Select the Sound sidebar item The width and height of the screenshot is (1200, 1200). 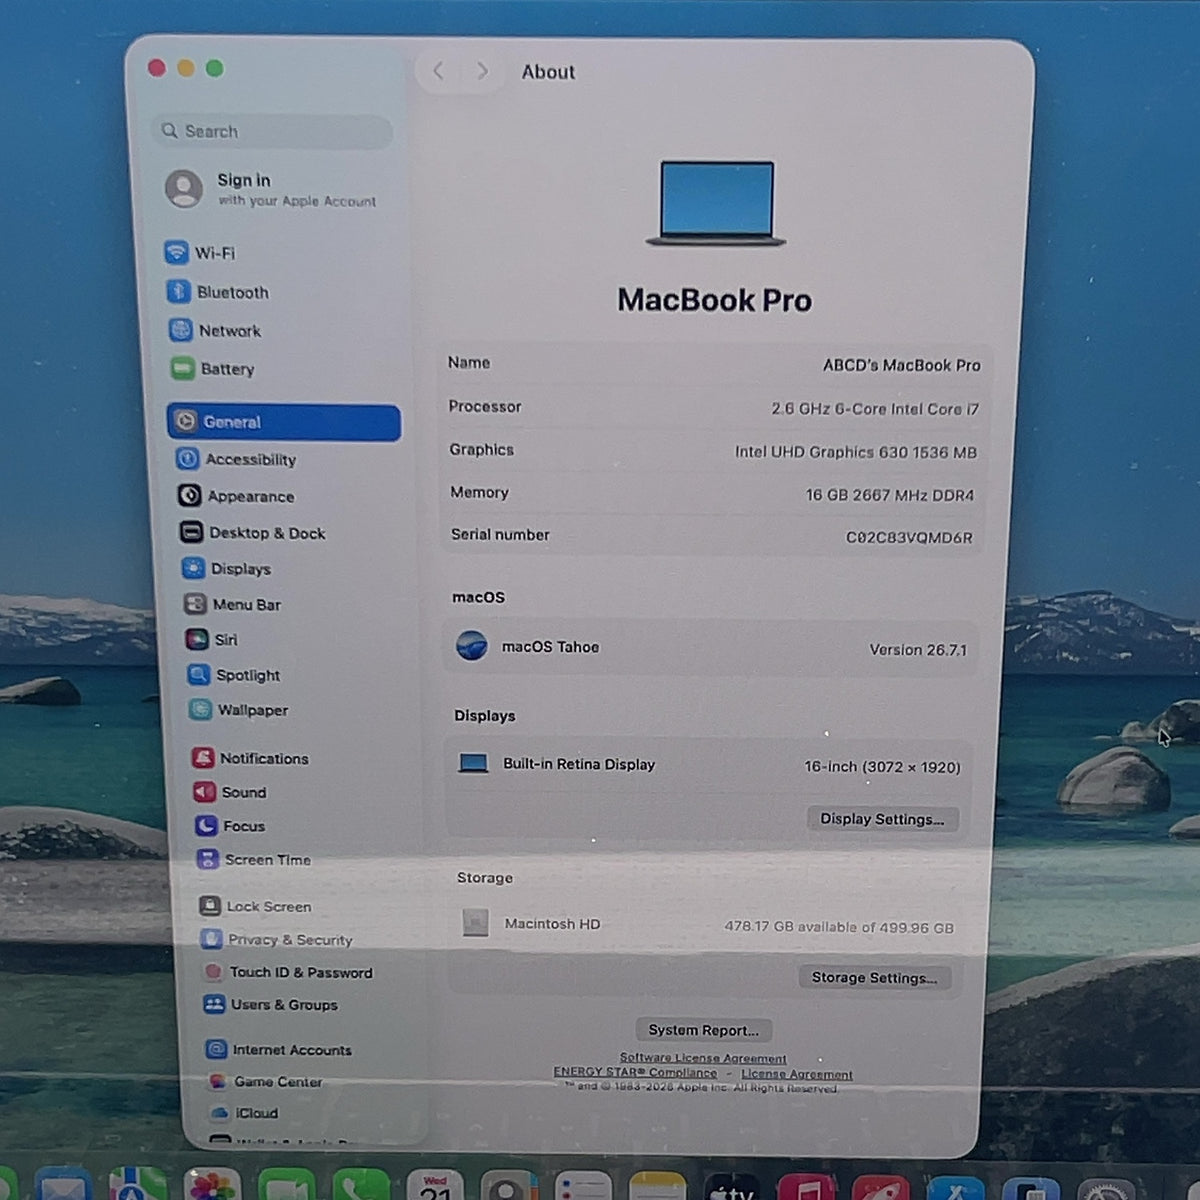point(230,792)
